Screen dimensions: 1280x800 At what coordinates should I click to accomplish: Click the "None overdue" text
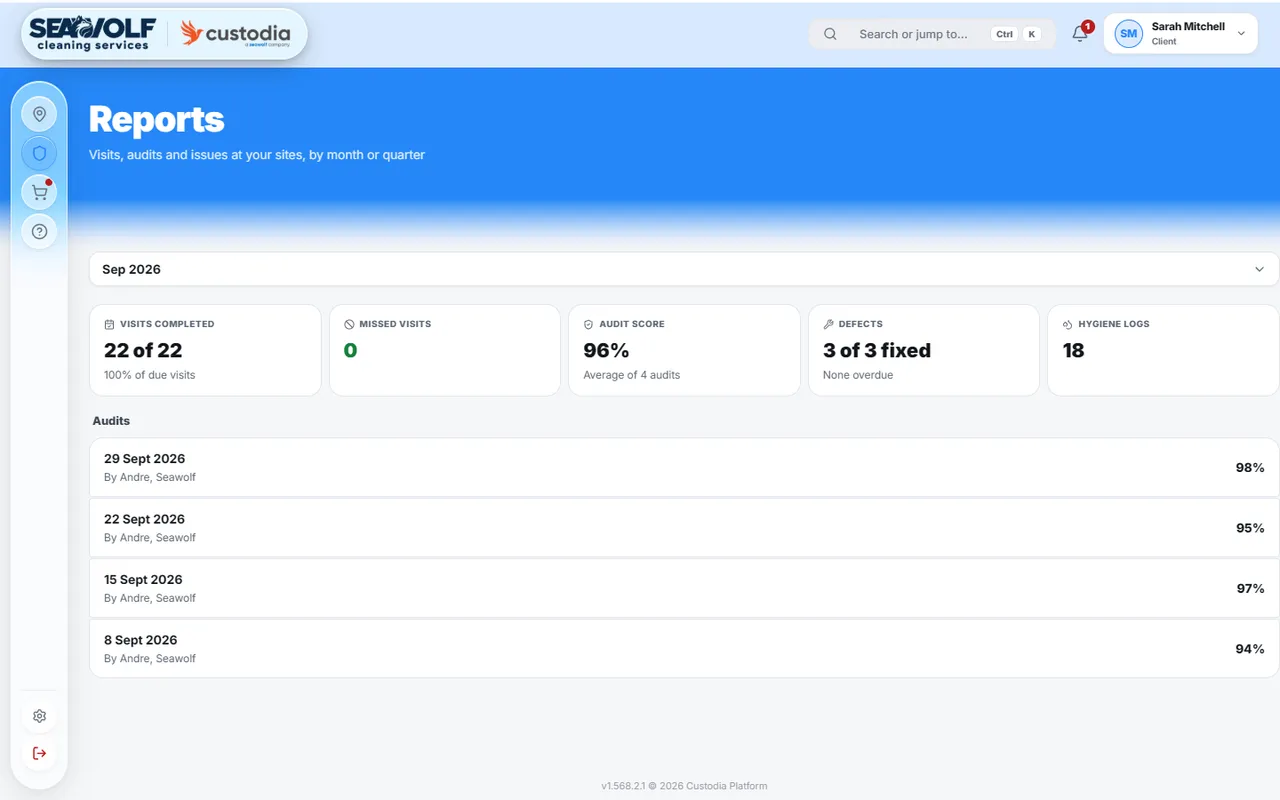pos(858,375)
